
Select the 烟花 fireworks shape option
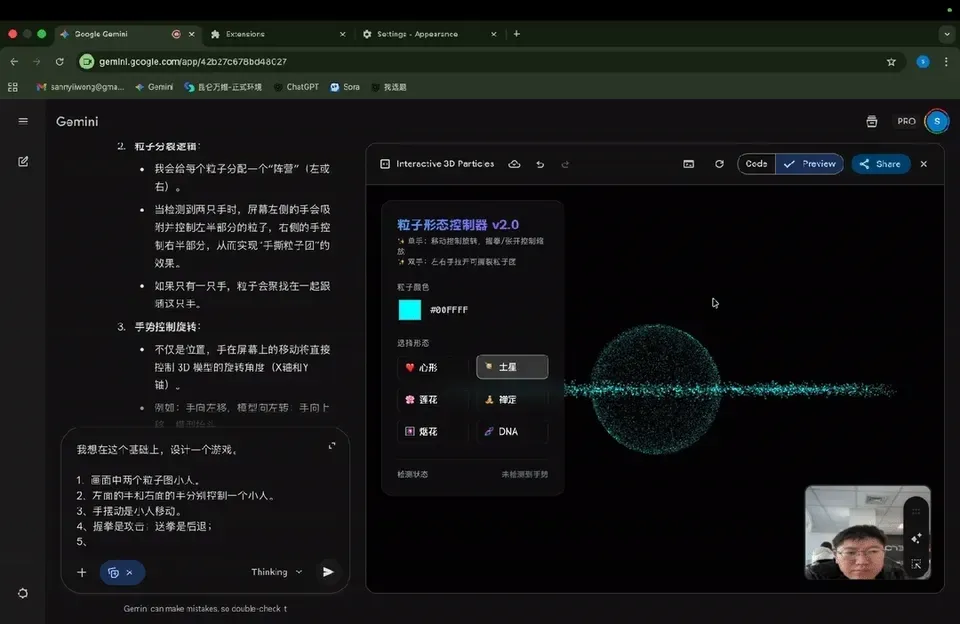pos(433,432)
